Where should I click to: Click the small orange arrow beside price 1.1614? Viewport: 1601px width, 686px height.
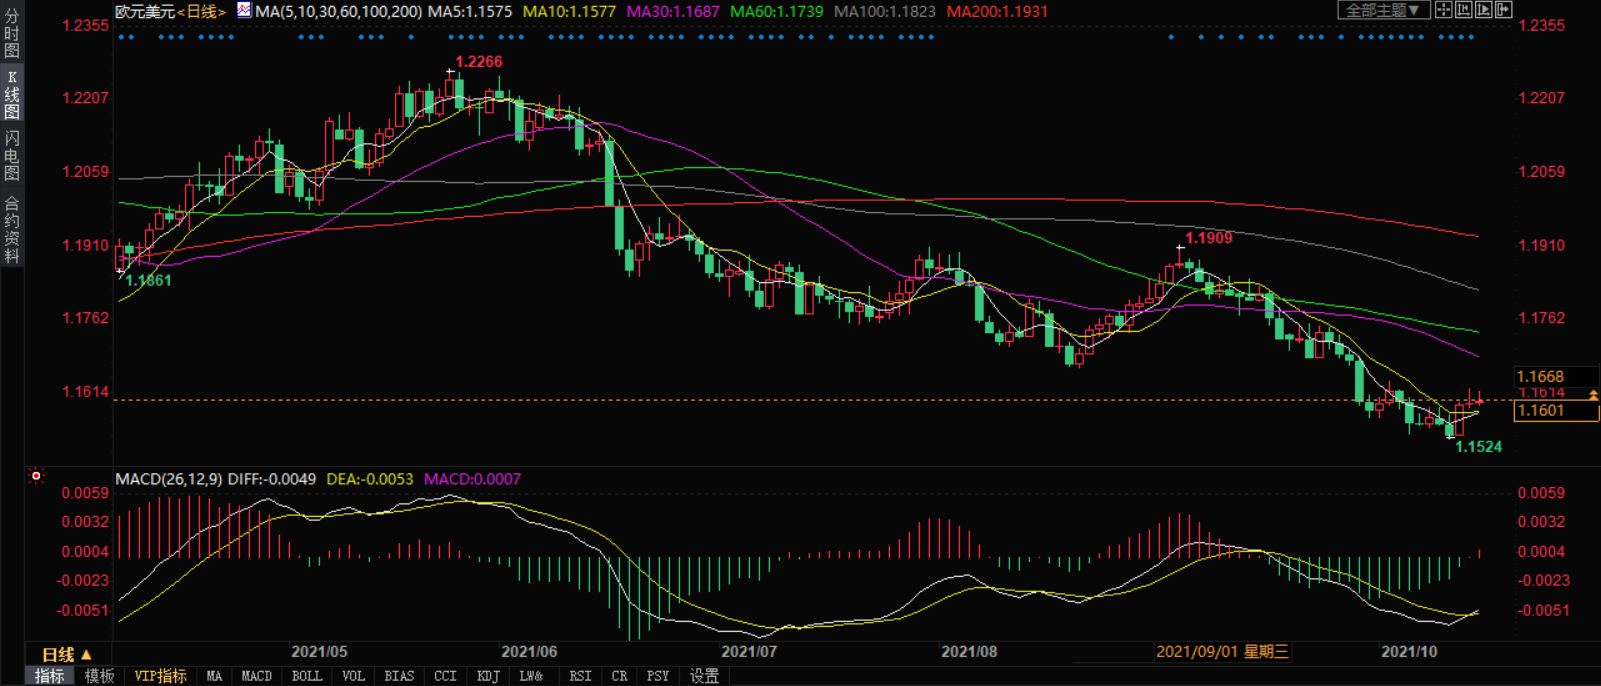(x=1593, y=395)
